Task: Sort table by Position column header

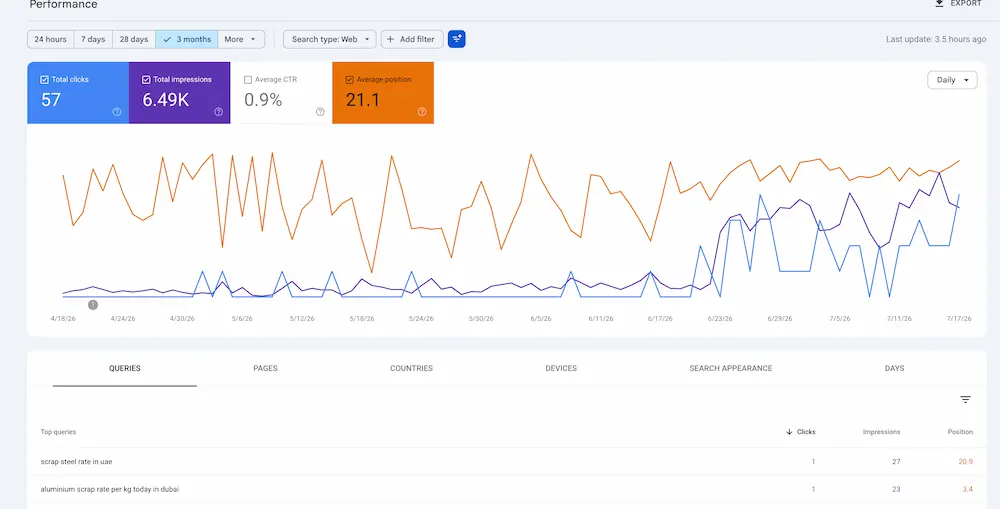Action: 960,432
